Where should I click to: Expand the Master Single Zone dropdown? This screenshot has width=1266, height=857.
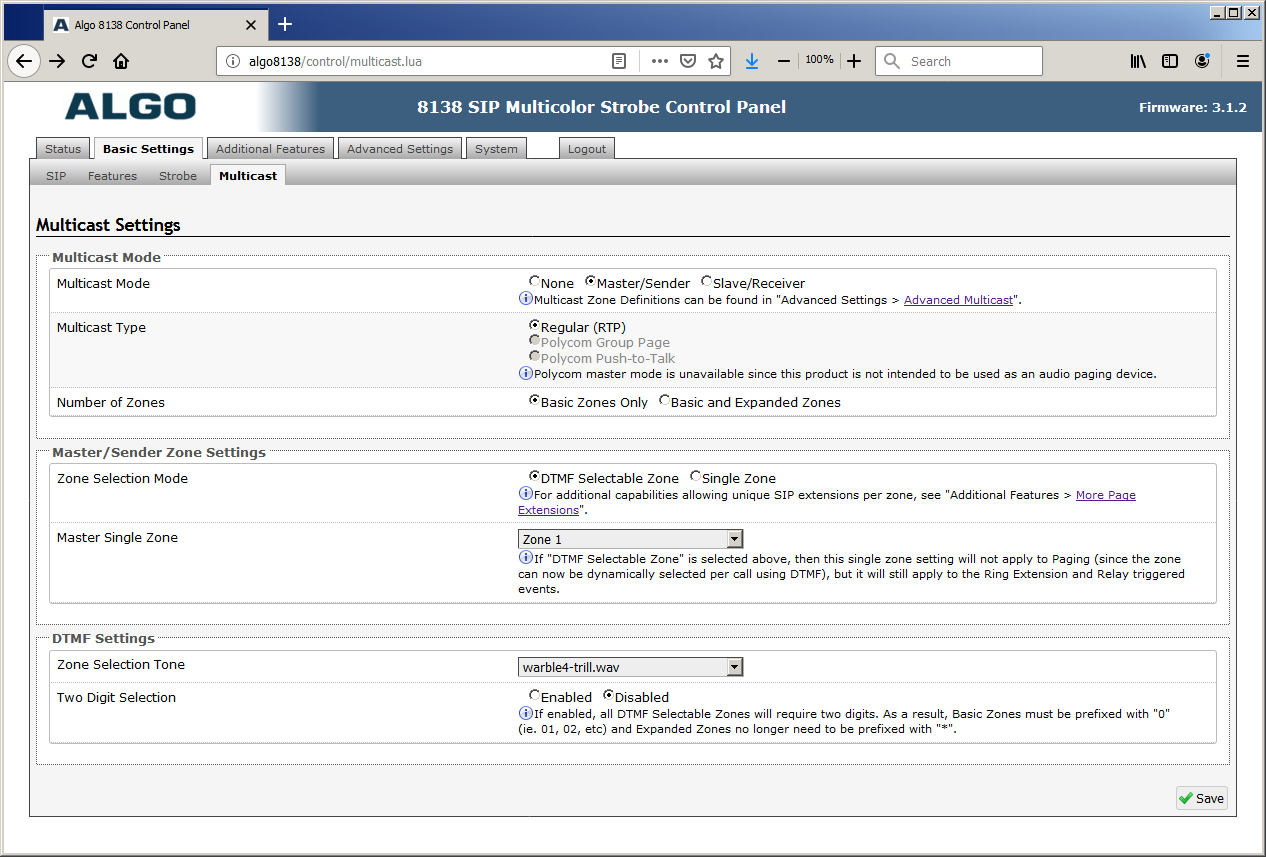(734, 539)
